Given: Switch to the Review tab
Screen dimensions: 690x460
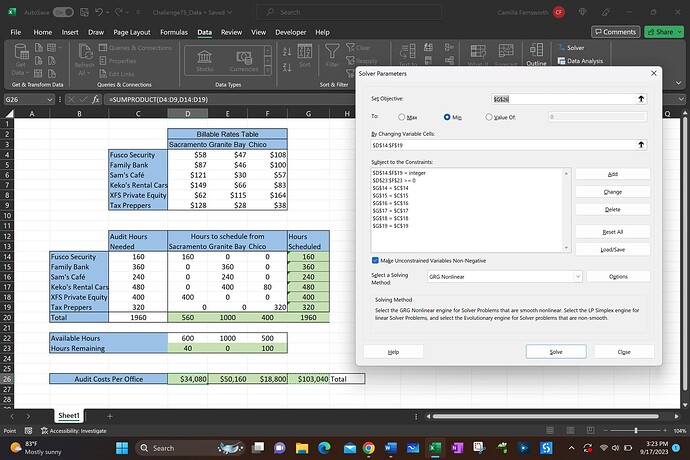Looking at the screenshot, I should [231, 32].
